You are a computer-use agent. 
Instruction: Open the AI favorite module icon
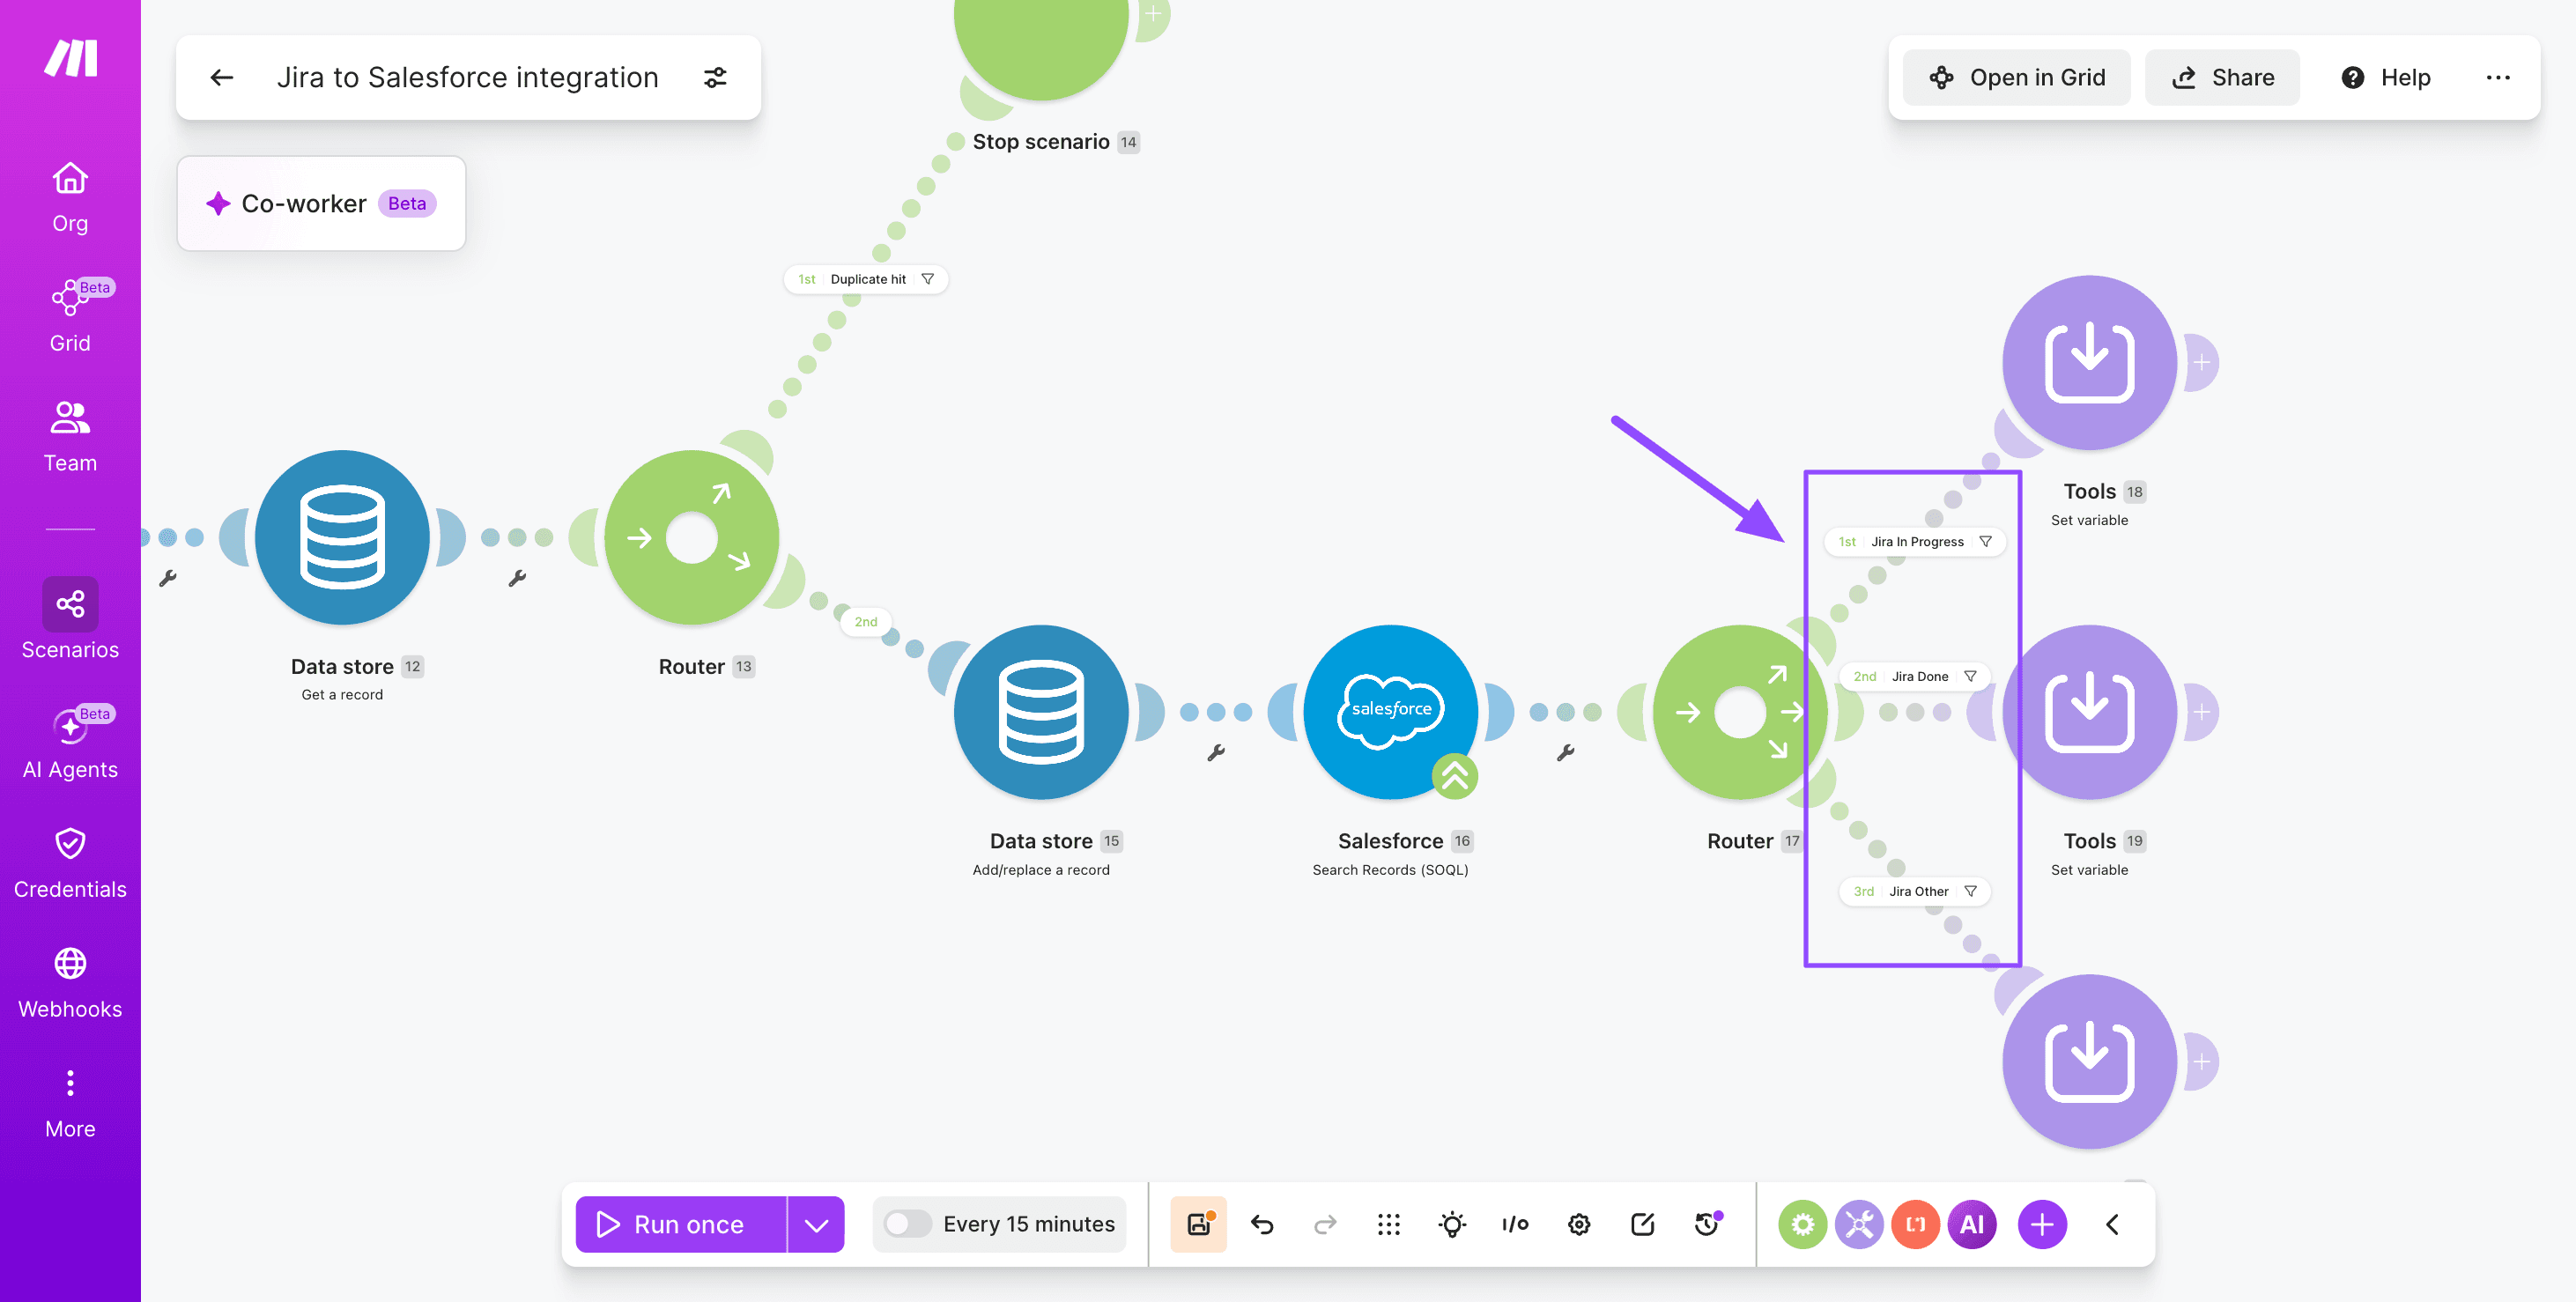coord(1972,1224)
